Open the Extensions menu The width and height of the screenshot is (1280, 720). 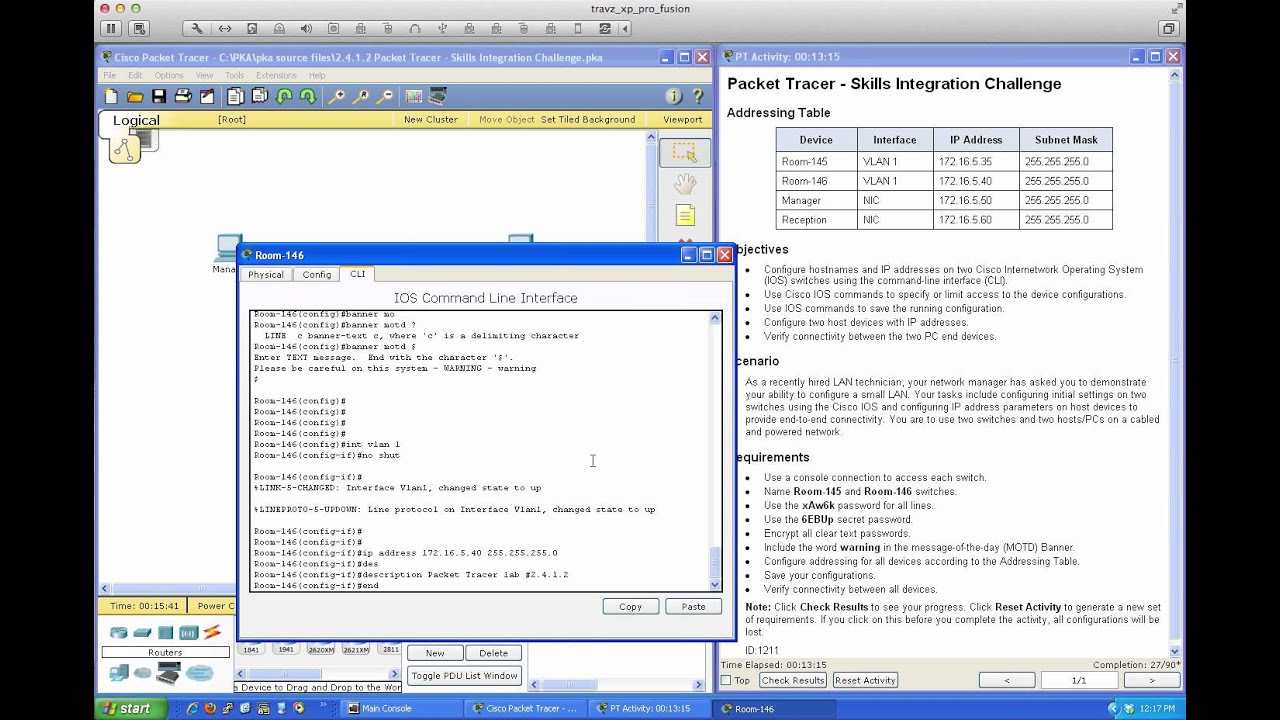pyautogui.click(x=276, y=76)
